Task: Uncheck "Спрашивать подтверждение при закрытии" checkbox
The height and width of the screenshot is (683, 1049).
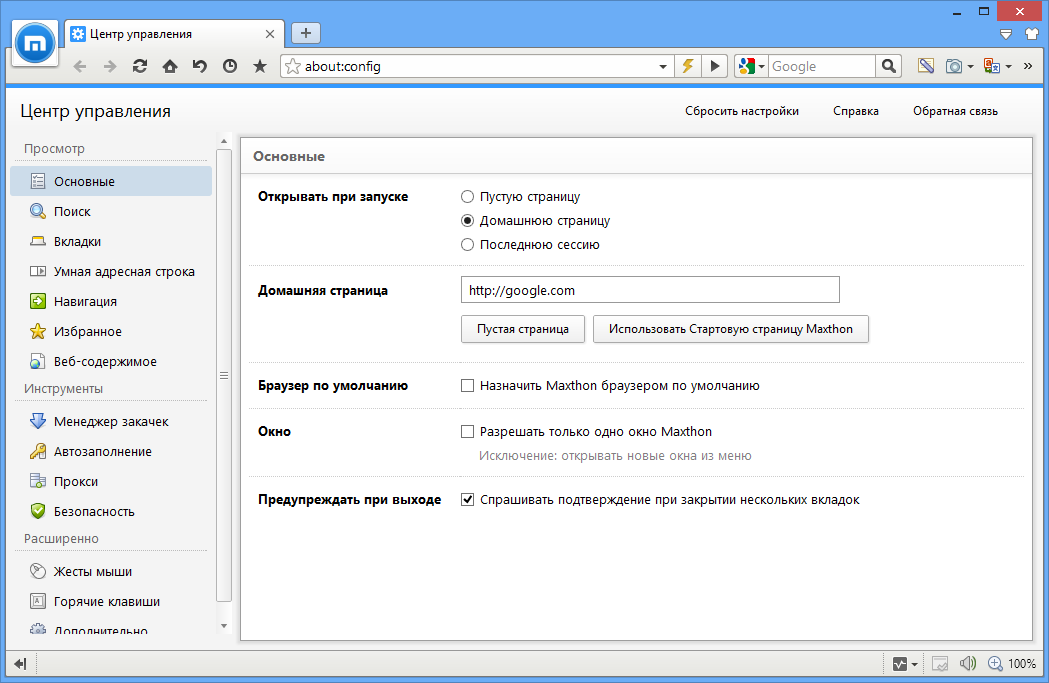Action: tap(467, 499)
